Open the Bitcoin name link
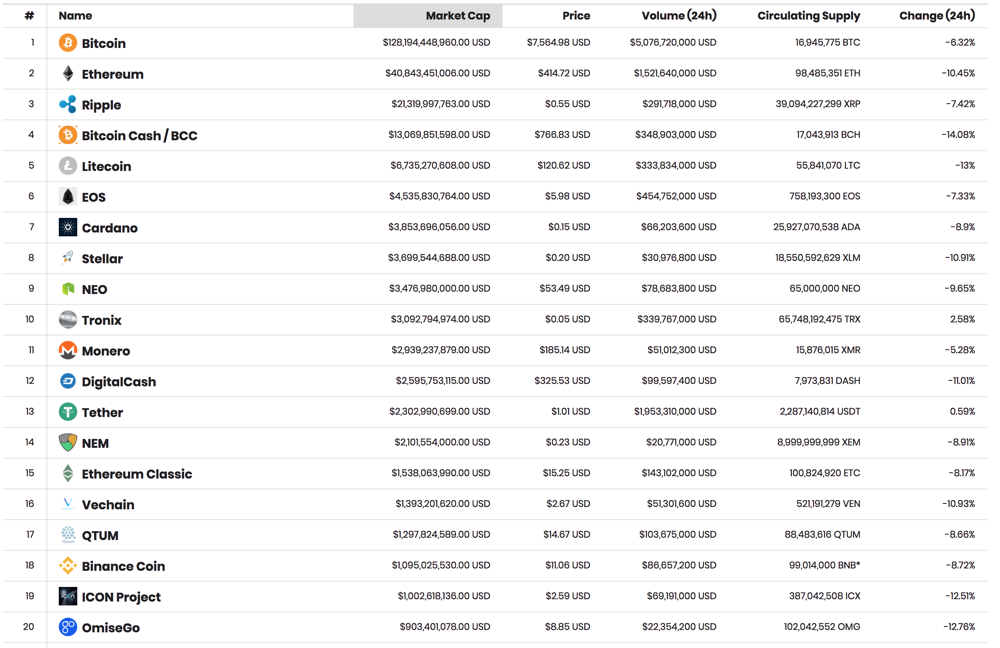The height and width of the screenshot is (648, 1000). 103,43
